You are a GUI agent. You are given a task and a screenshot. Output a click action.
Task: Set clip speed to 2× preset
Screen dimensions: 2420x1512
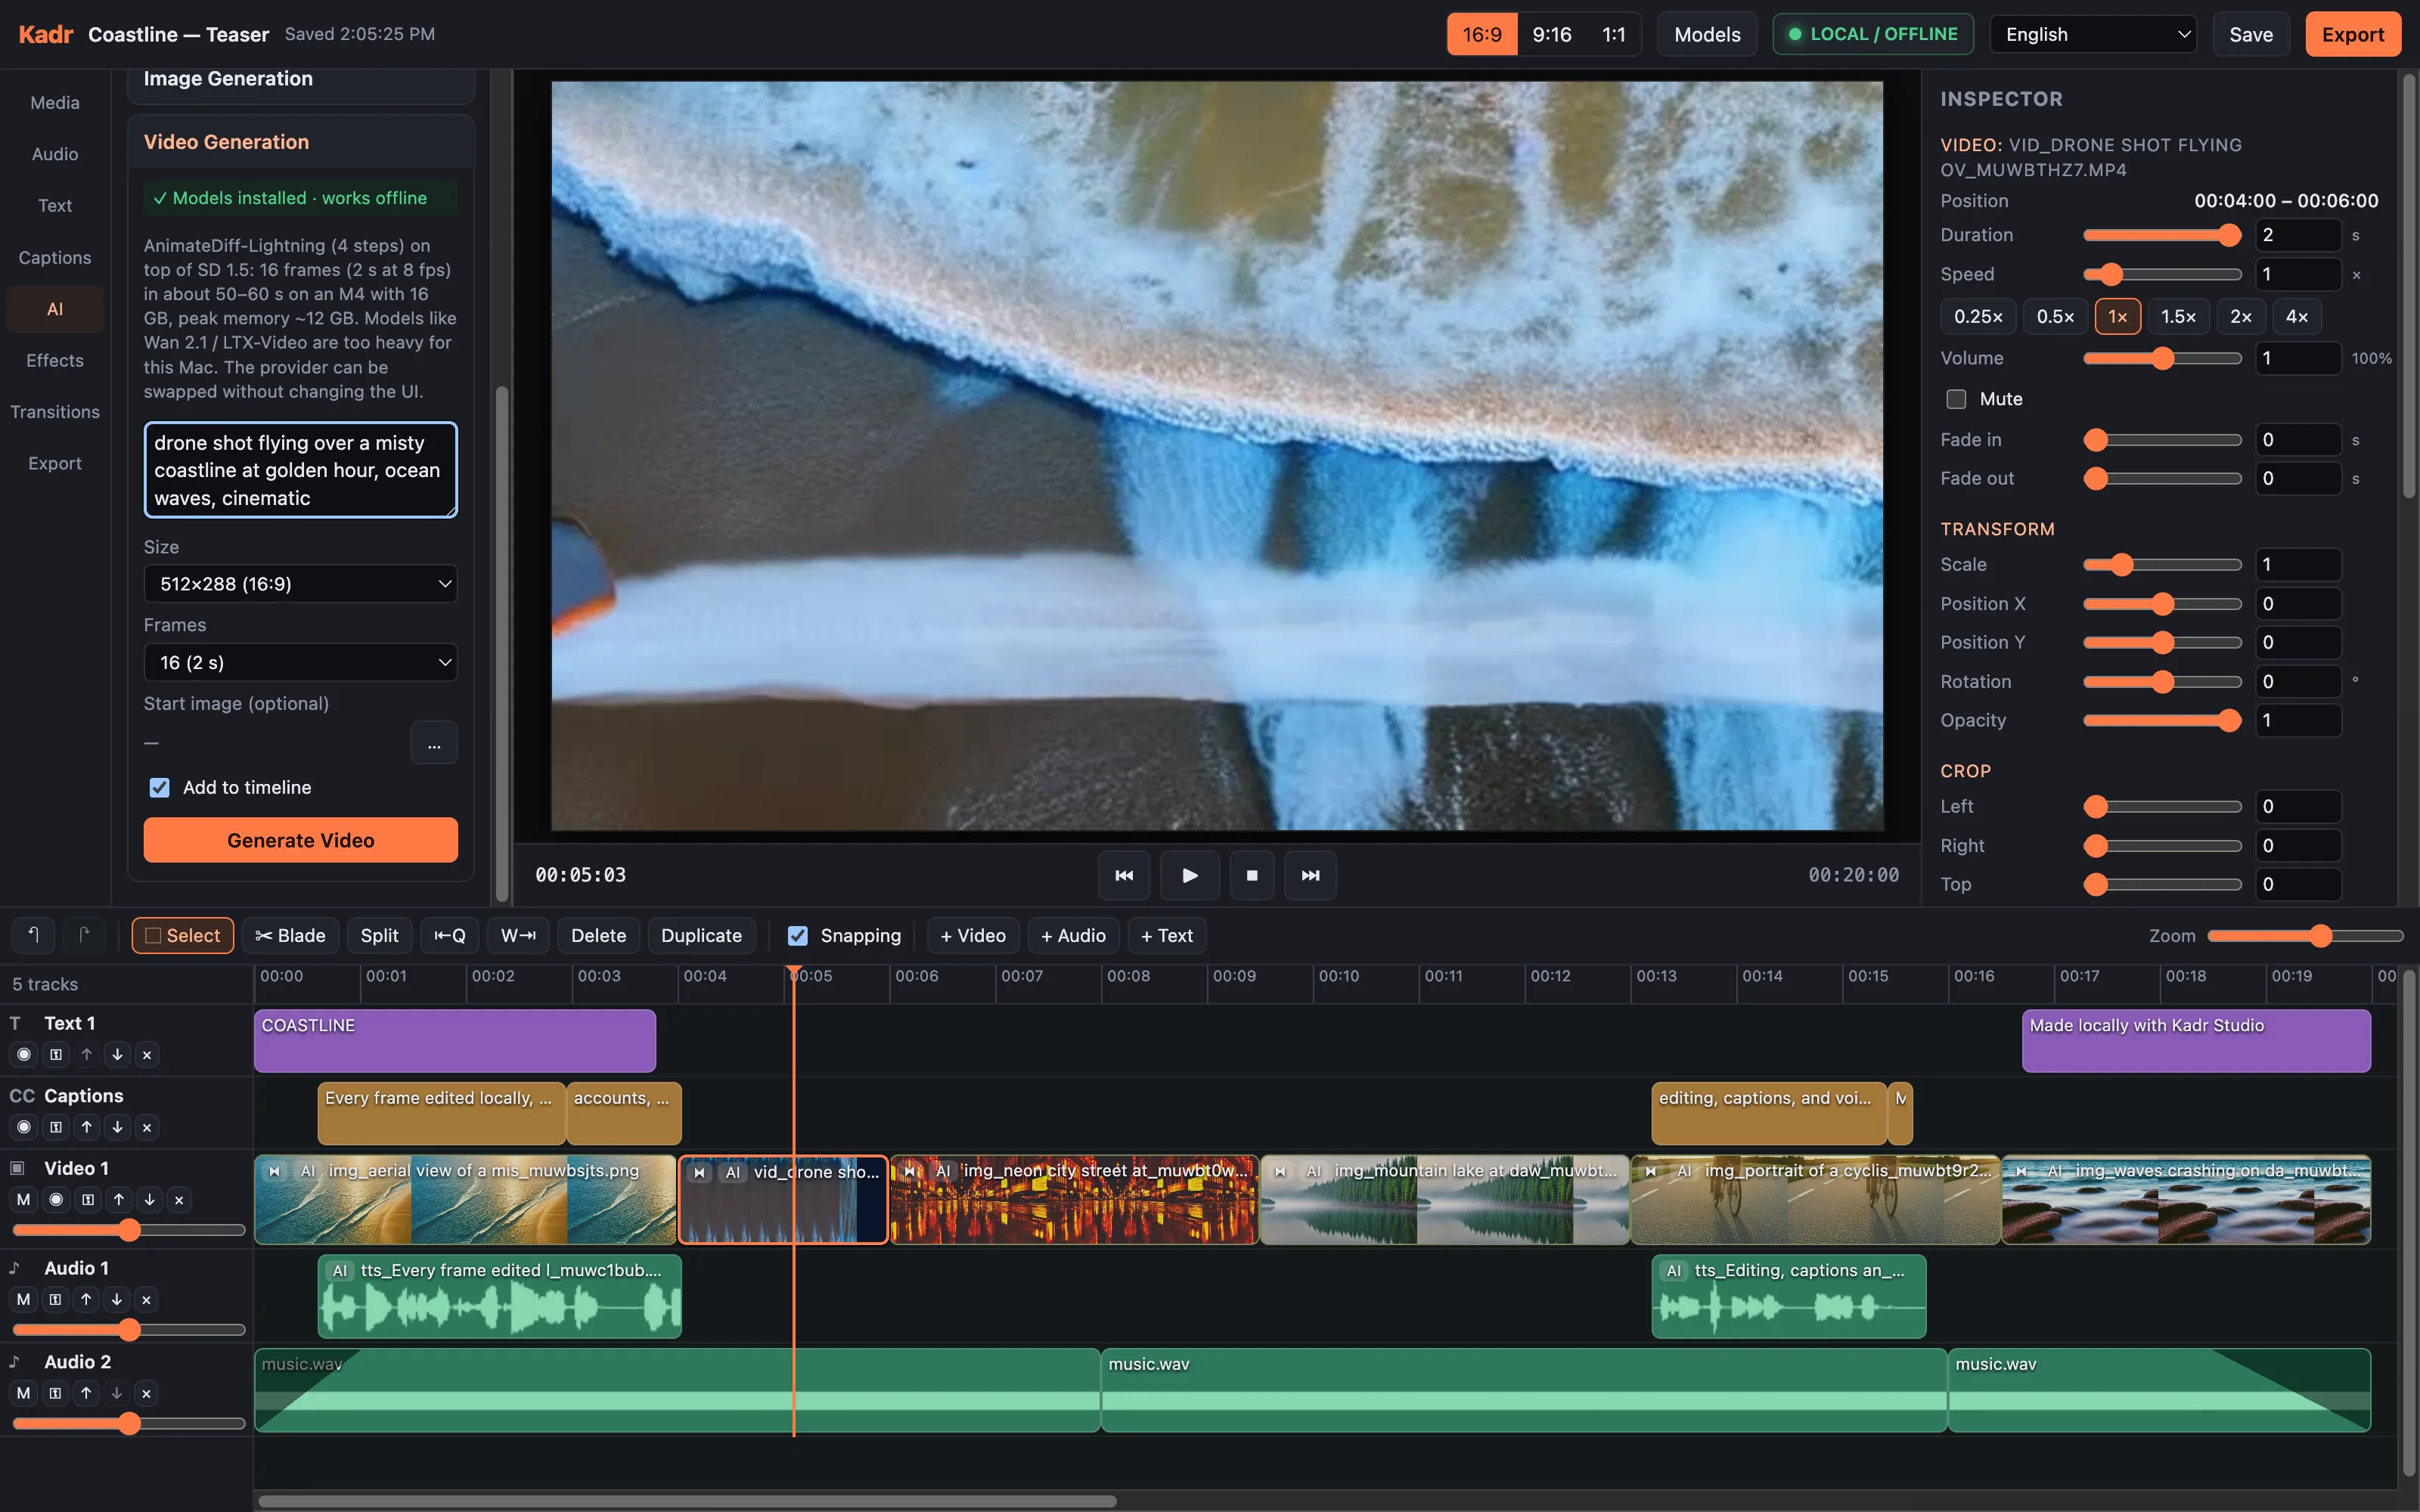pos(2240,316)
